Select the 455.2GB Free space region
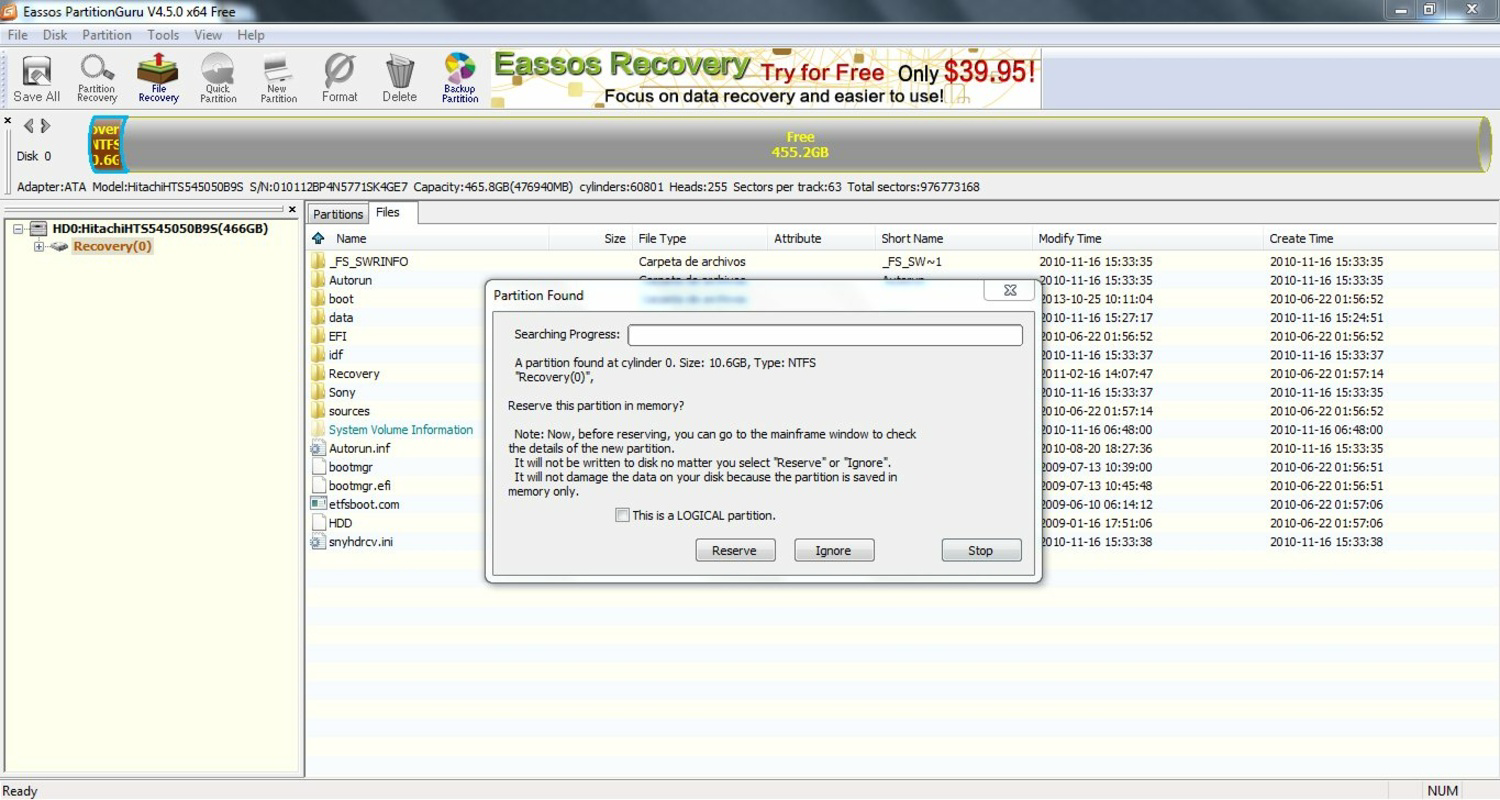This screenshot has height=800, width=1500. pyautogui.click(x=800, y=145)
